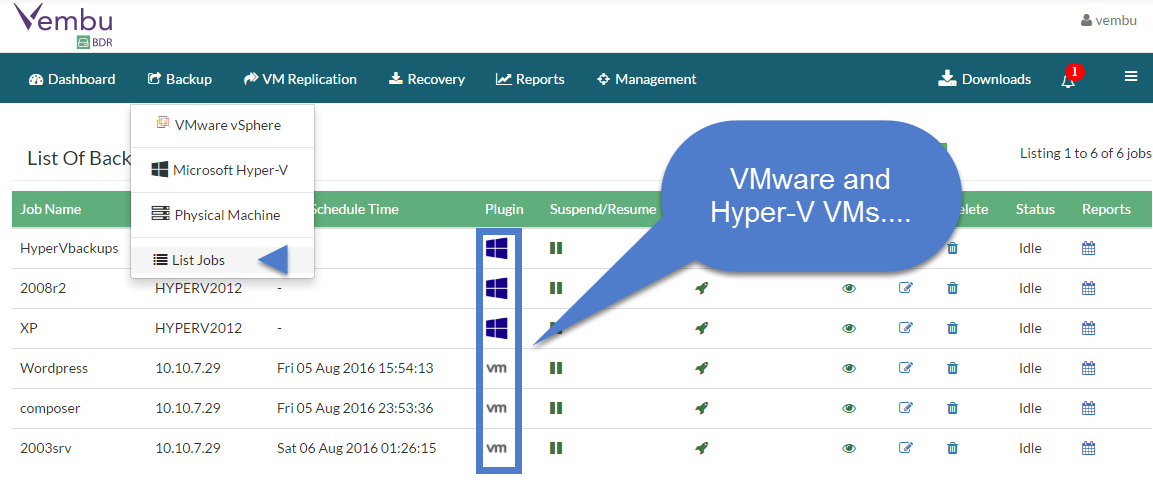Delete the XP job
The height and width of the screenshot is (482, 1153).
(952, 327)
